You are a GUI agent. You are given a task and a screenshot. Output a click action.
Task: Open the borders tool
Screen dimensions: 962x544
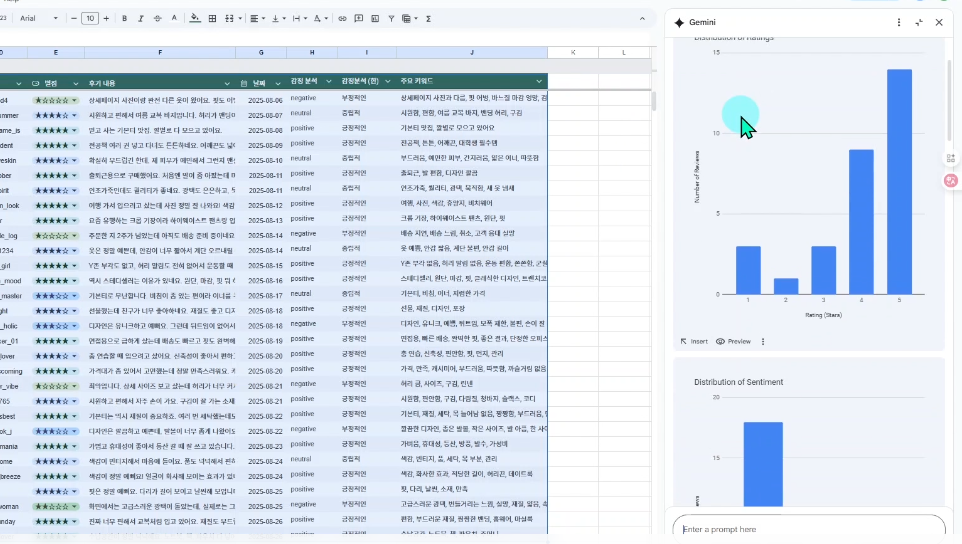pos(212,18)
